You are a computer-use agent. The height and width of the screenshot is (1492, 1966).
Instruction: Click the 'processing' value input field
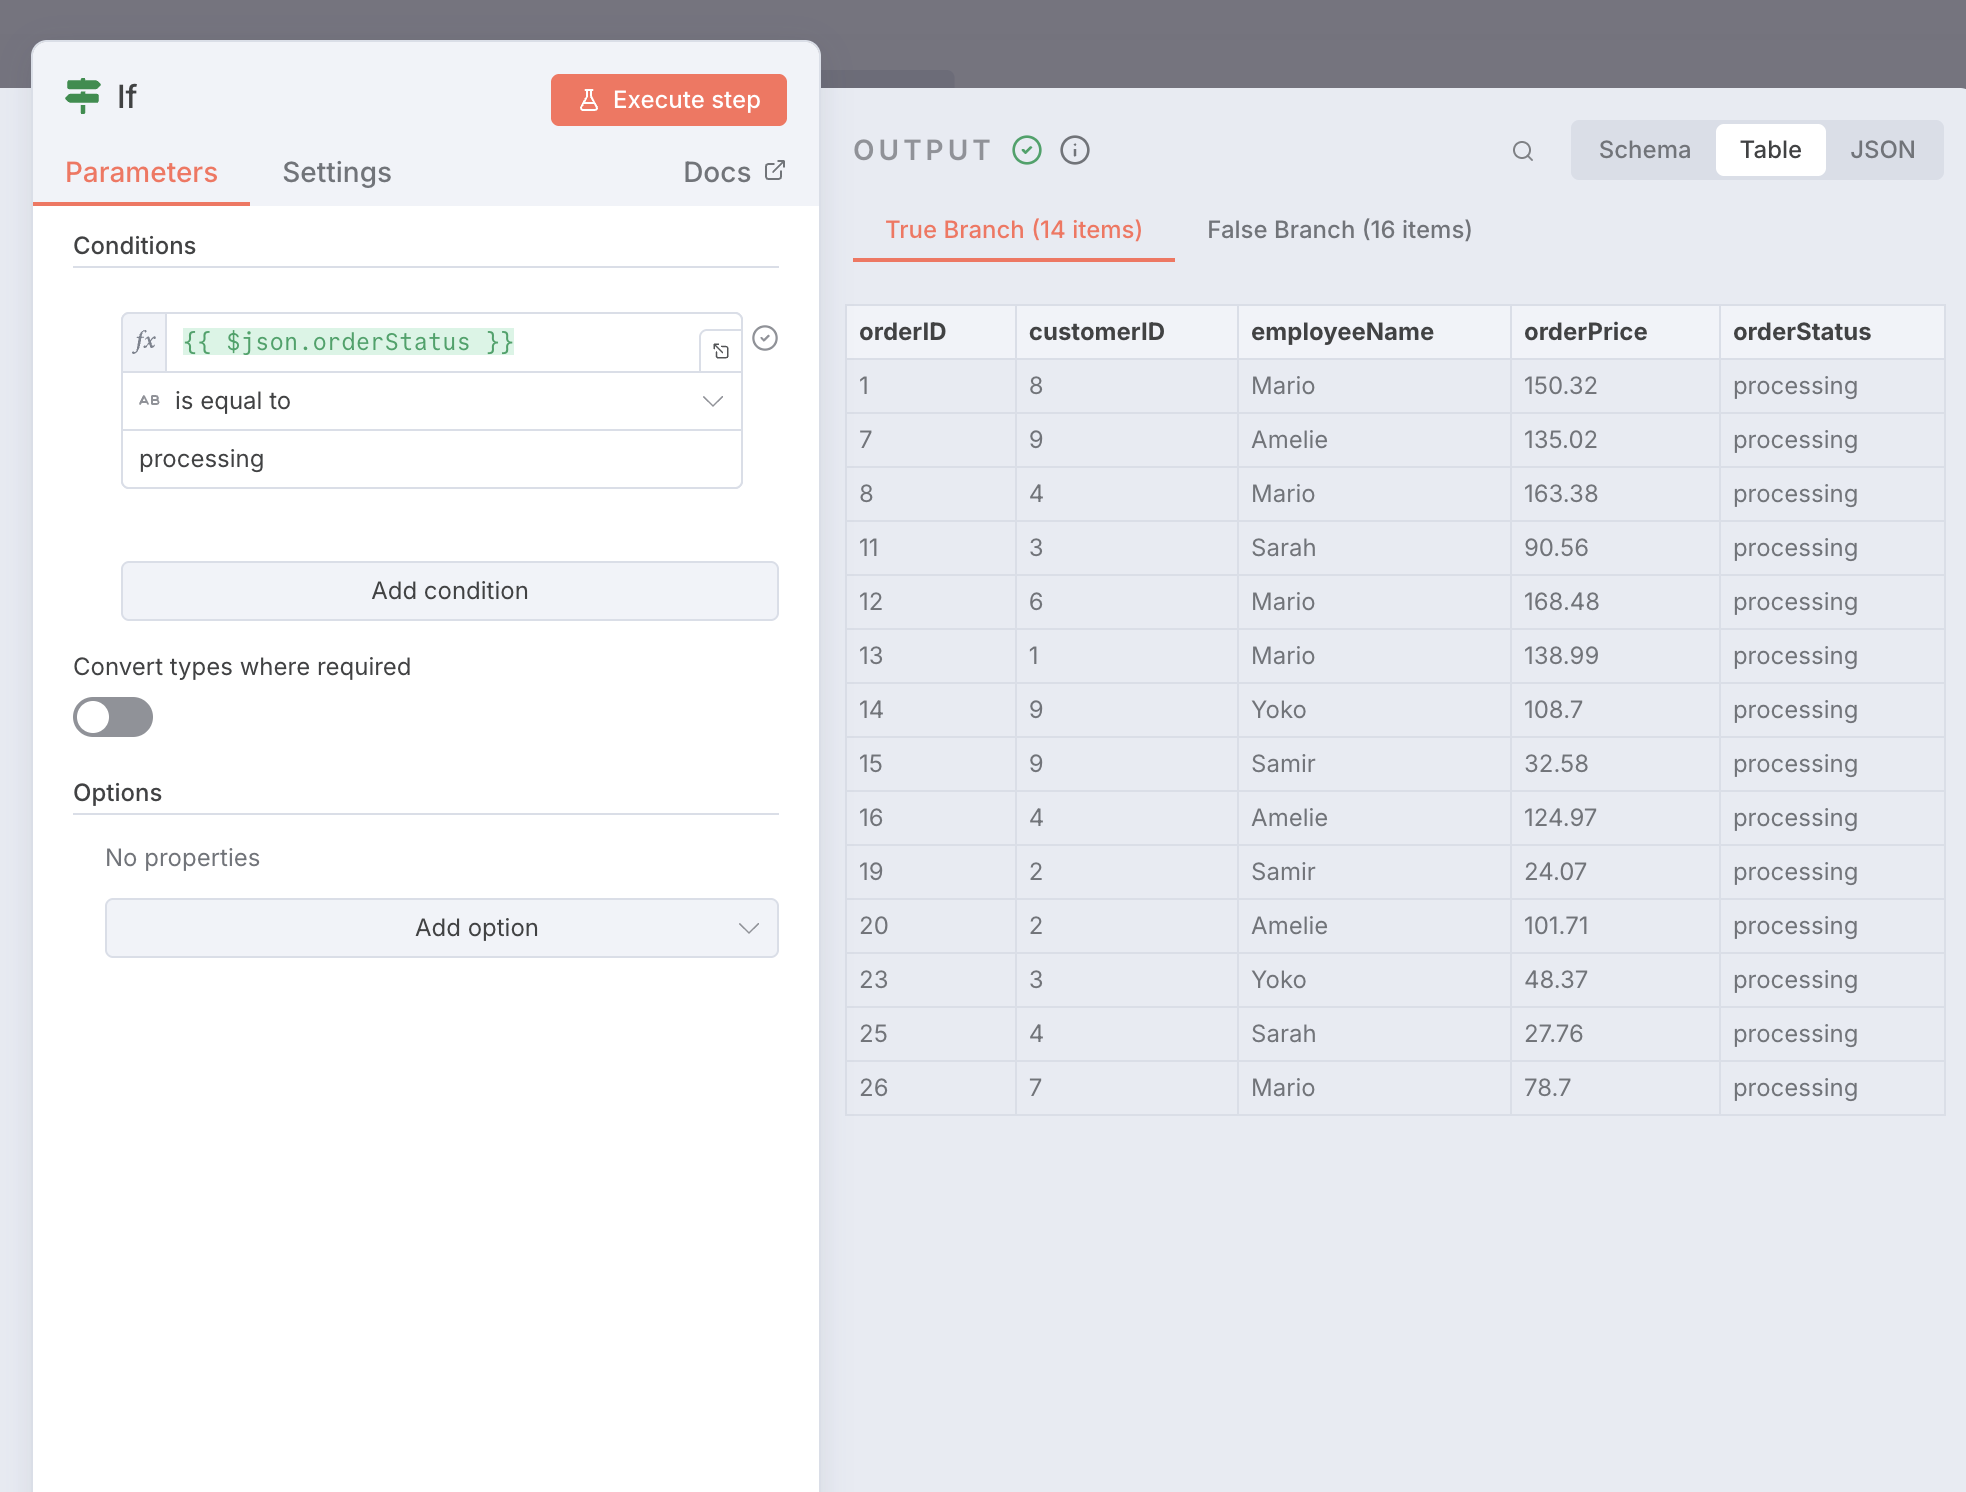432,459
